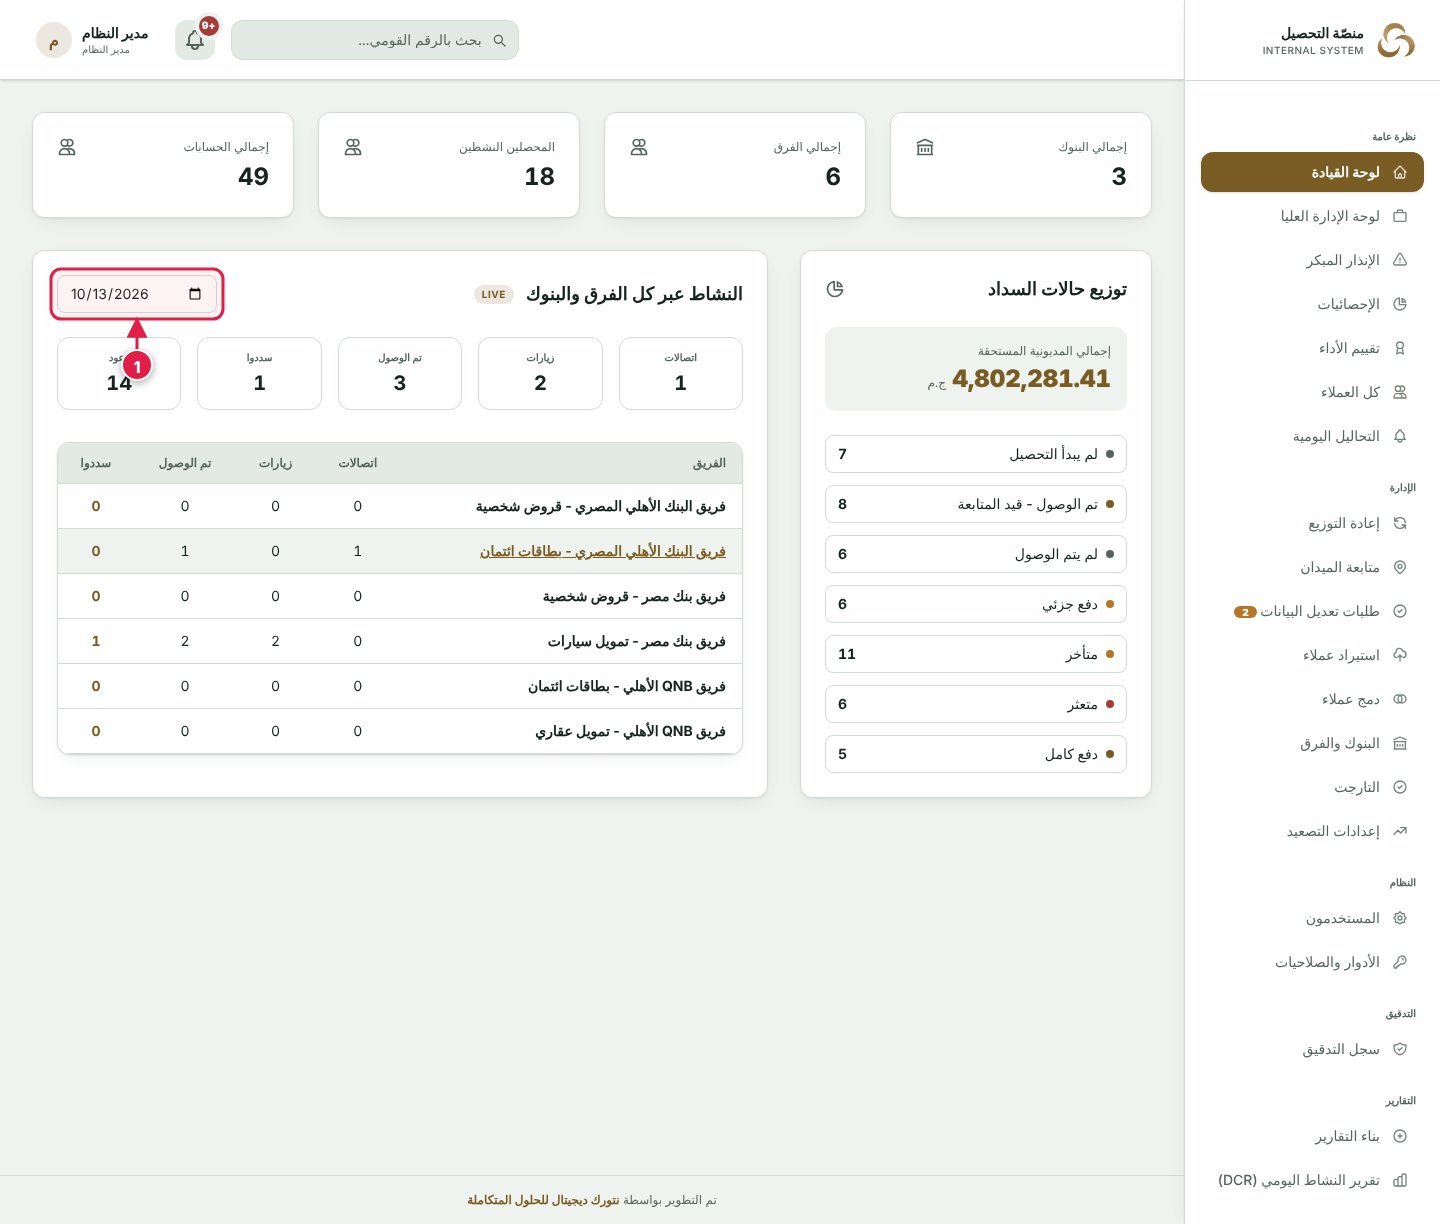This screenshot has width=1440, height=1224.
Task: Click the payment distribution pie chart icon
Action: [835, 289]
